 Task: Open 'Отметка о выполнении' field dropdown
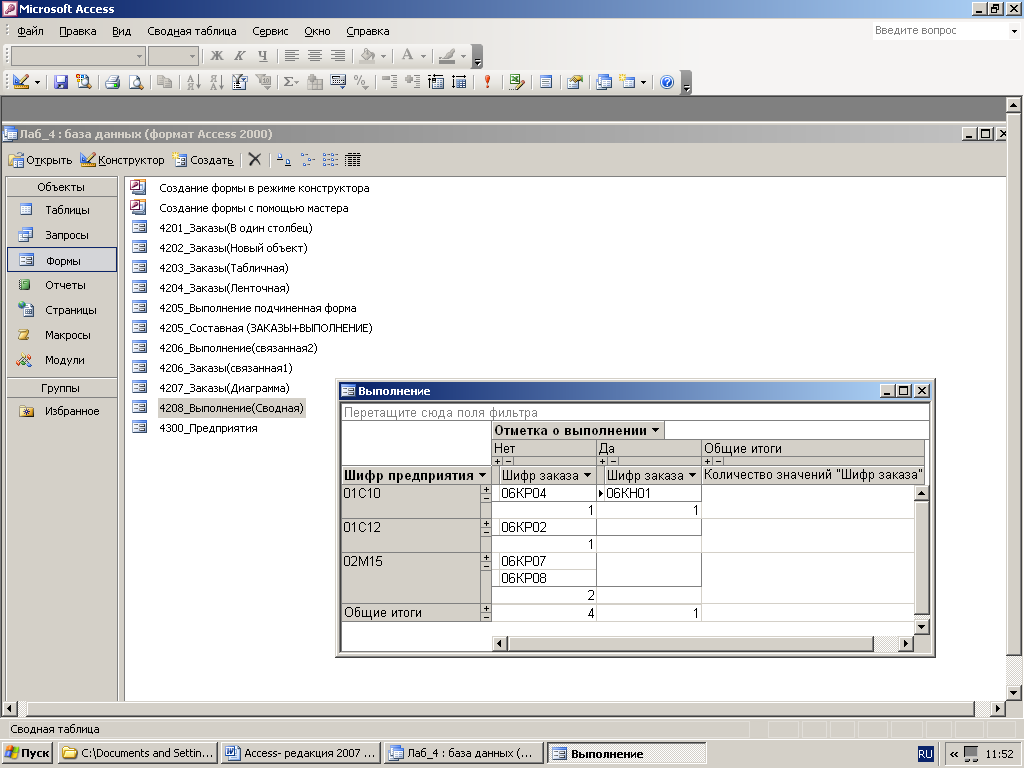point(655,430)
